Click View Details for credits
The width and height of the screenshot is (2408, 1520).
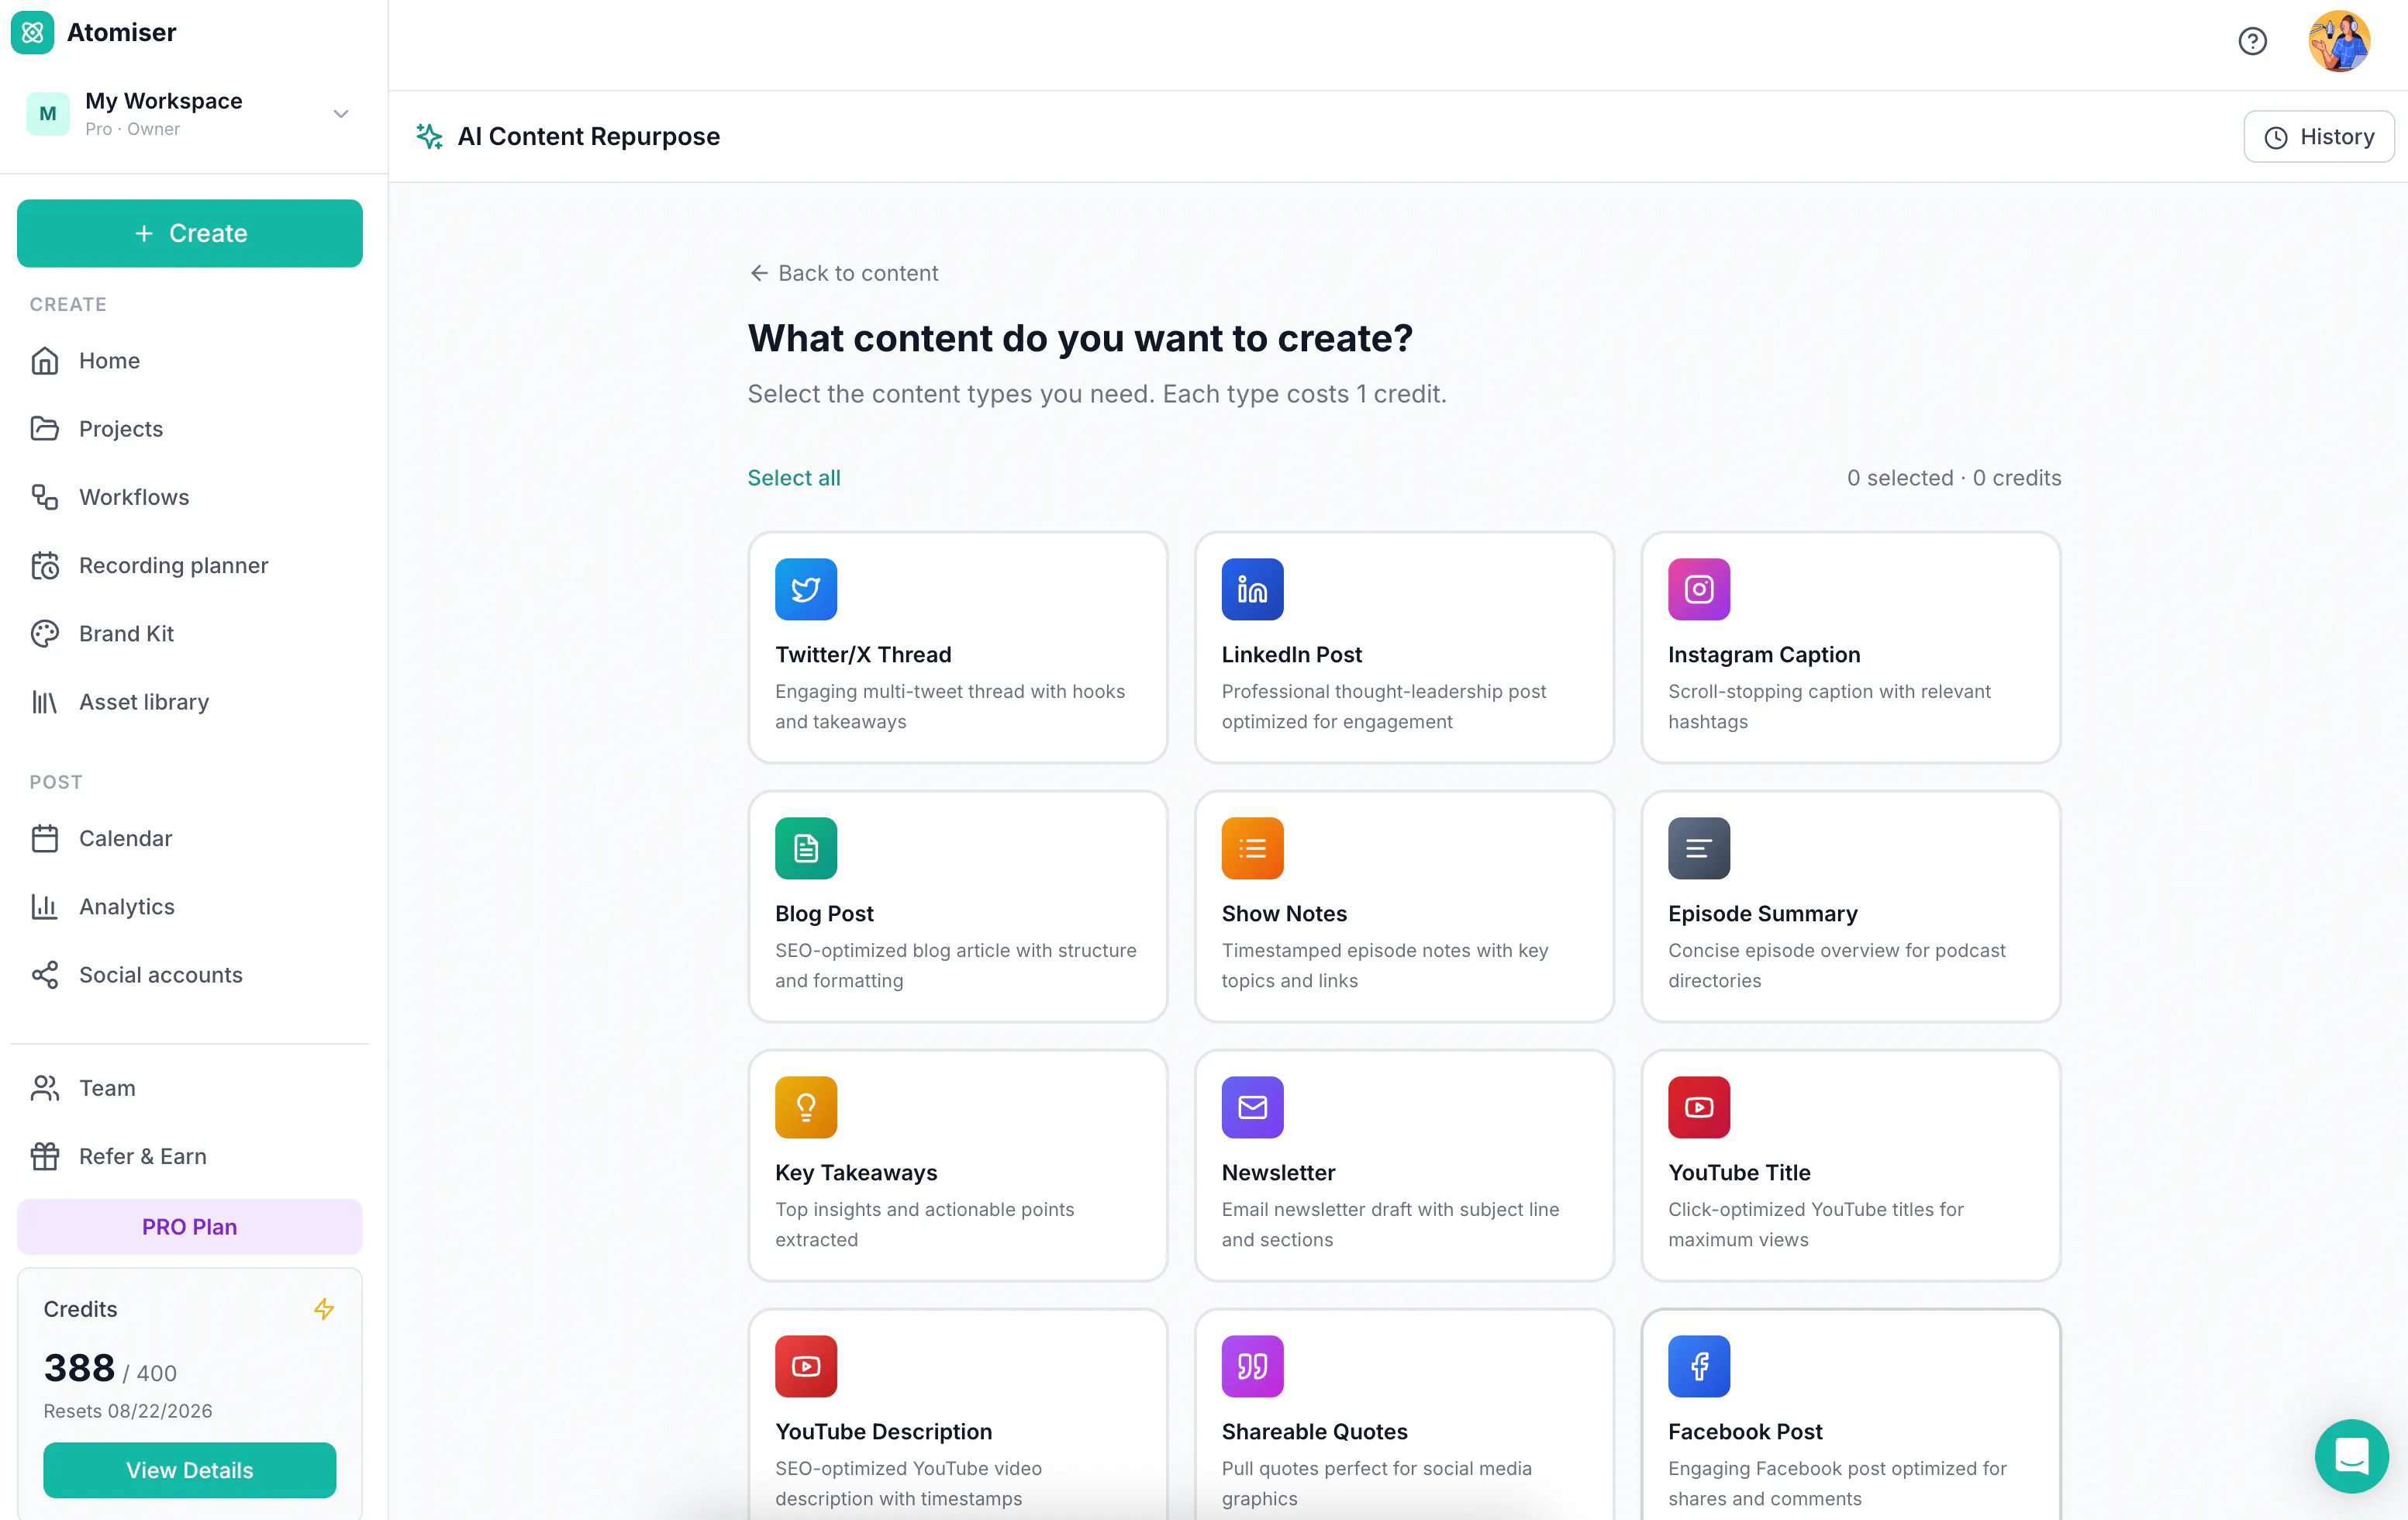189,1470
